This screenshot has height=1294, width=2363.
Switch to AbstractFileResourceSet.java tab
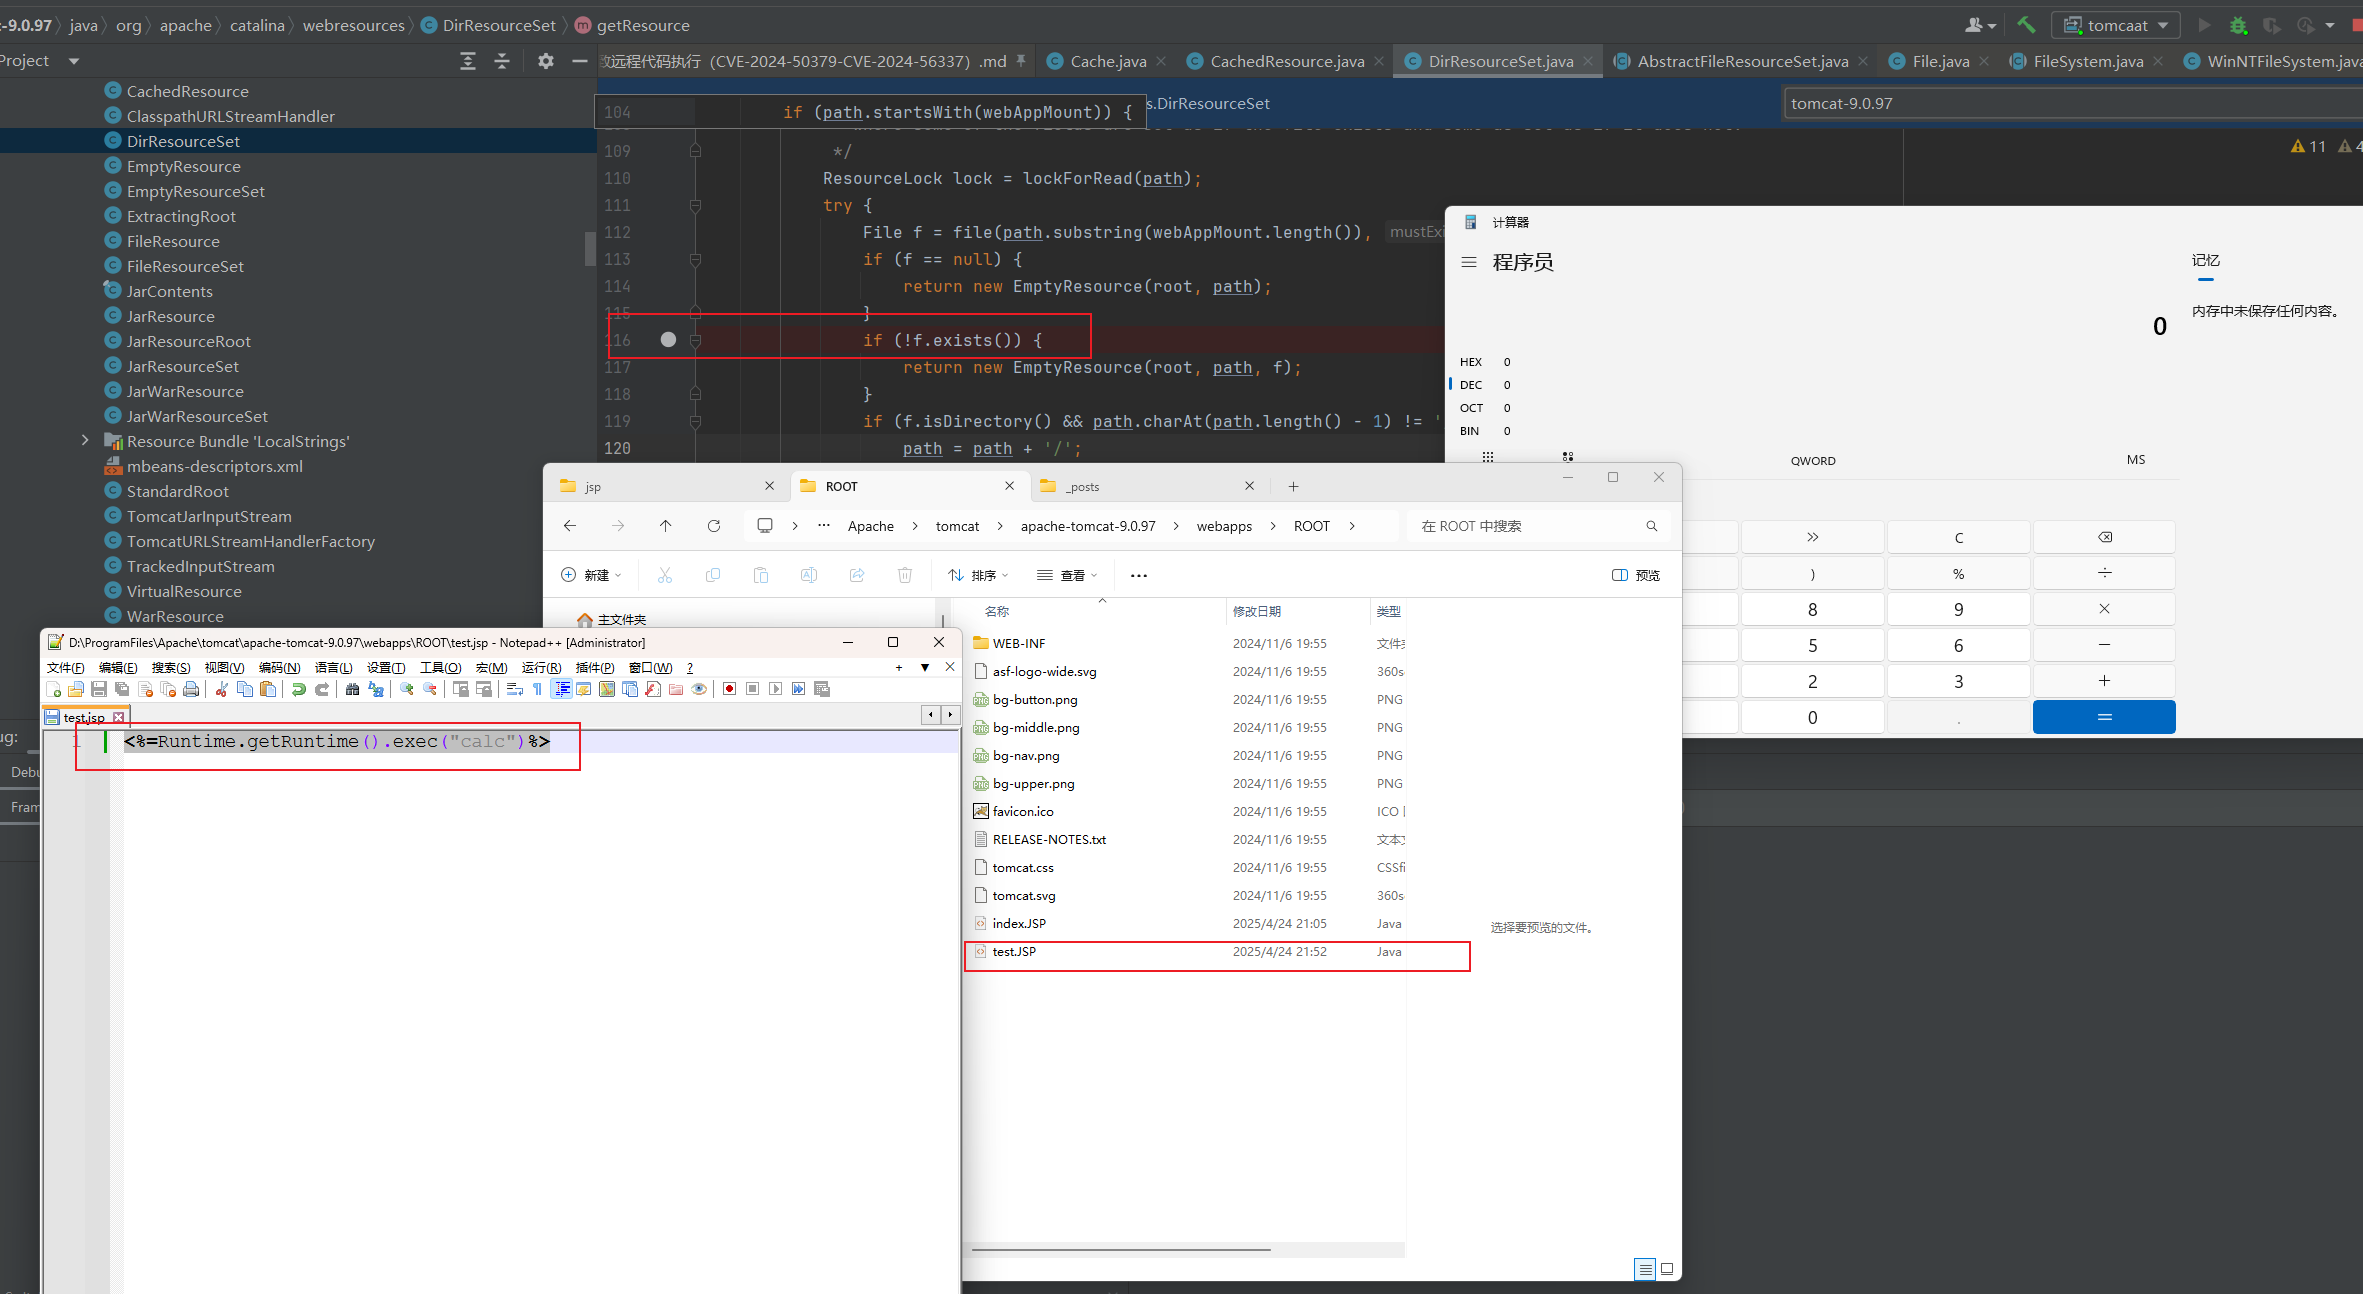1742,61
